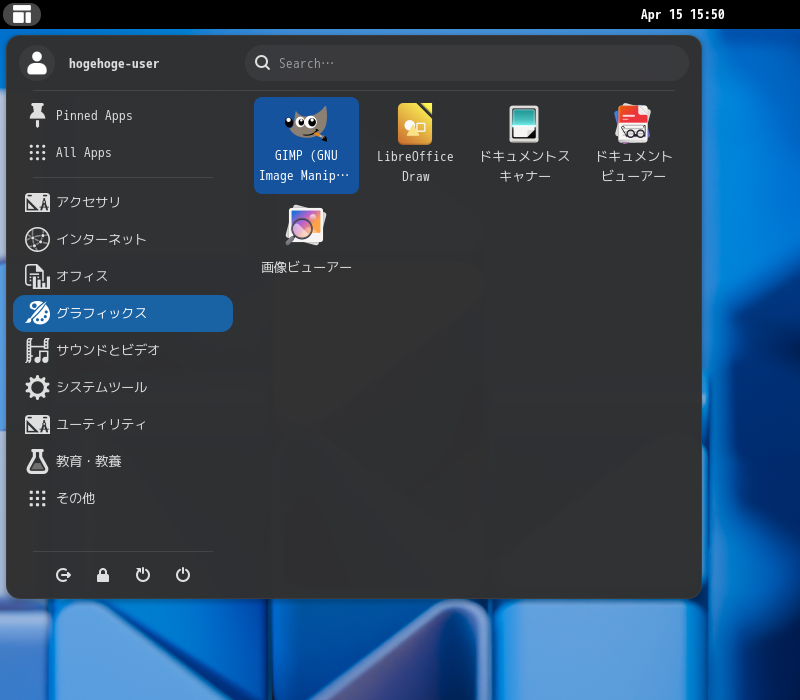This screenshot has width=800, height=700.
Task: Click the power off icon
Action: point(183,575)
